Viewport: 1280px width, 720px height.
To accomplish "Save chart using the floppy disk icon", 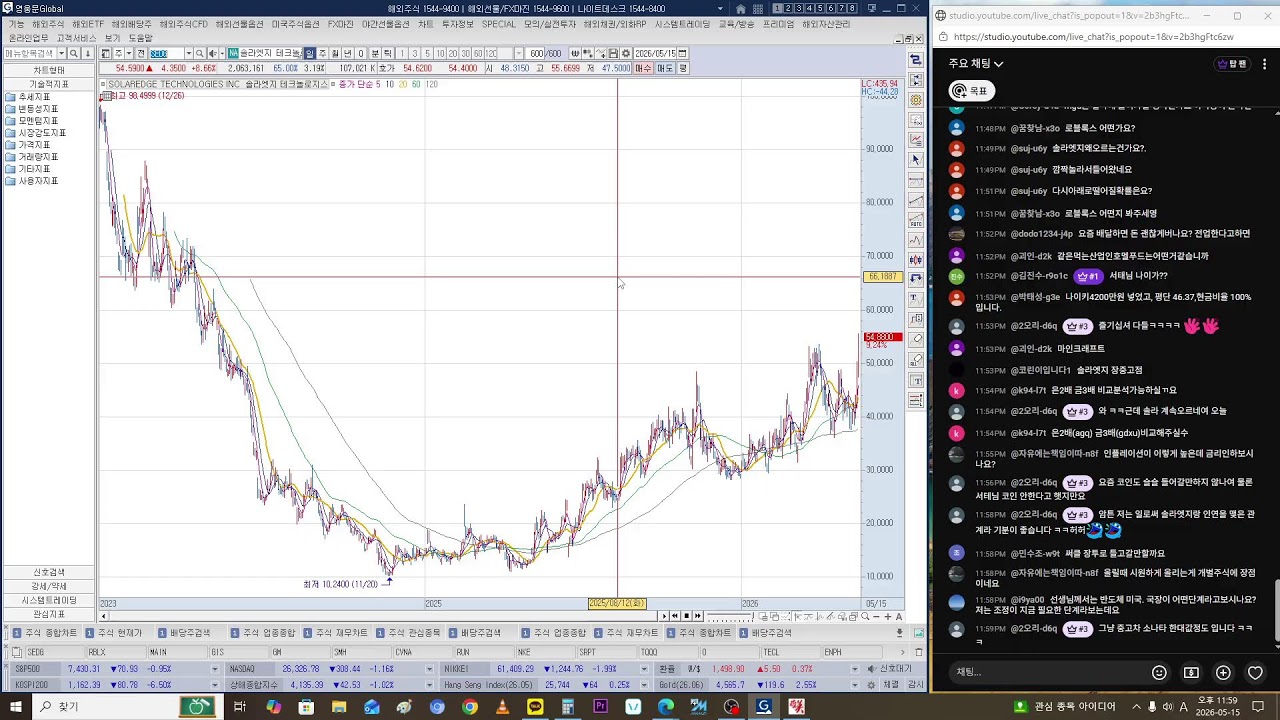I will tap(613, 53).
